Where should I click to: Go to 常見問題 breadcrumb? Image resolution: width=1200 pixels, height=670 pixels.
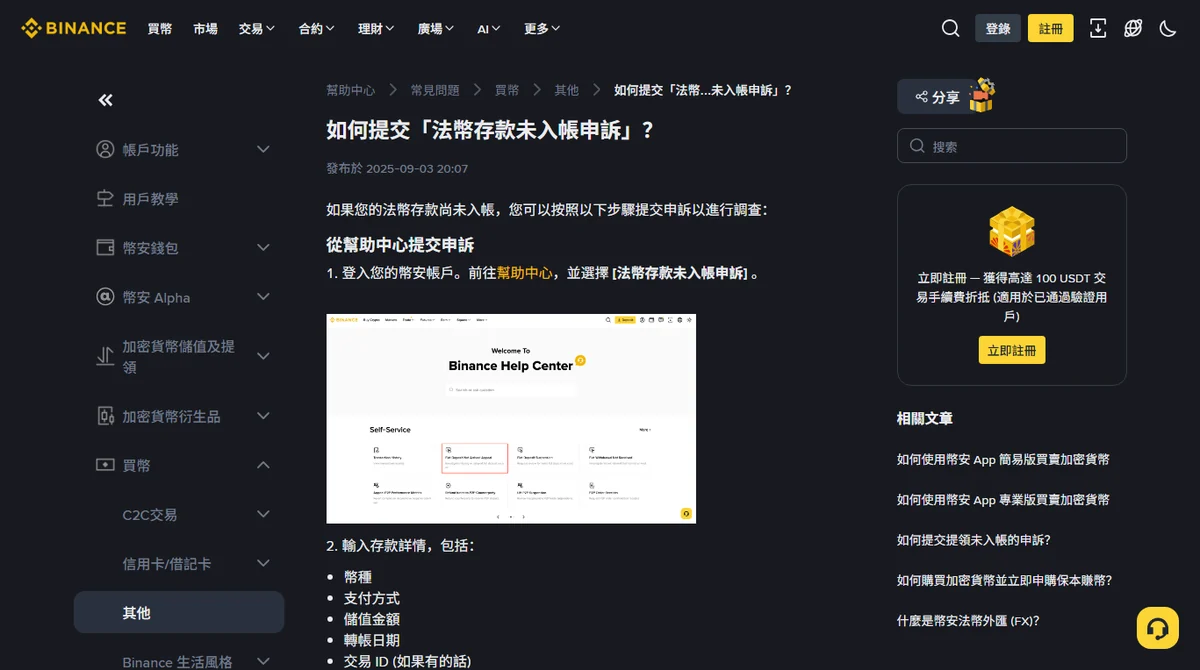point(435,90)
